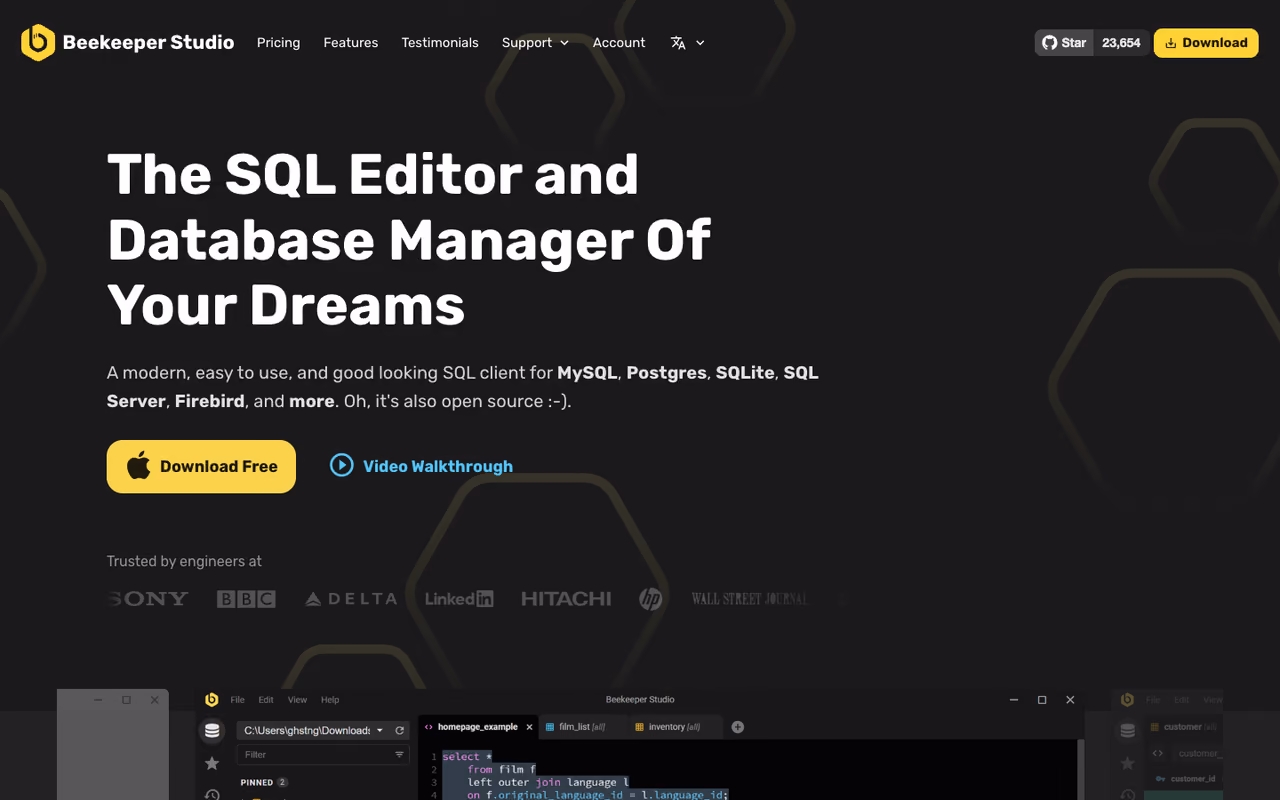This screenshot has height=800, width=1280.
Task: Click the 23,654 star count
Action: coord(1121,43)
